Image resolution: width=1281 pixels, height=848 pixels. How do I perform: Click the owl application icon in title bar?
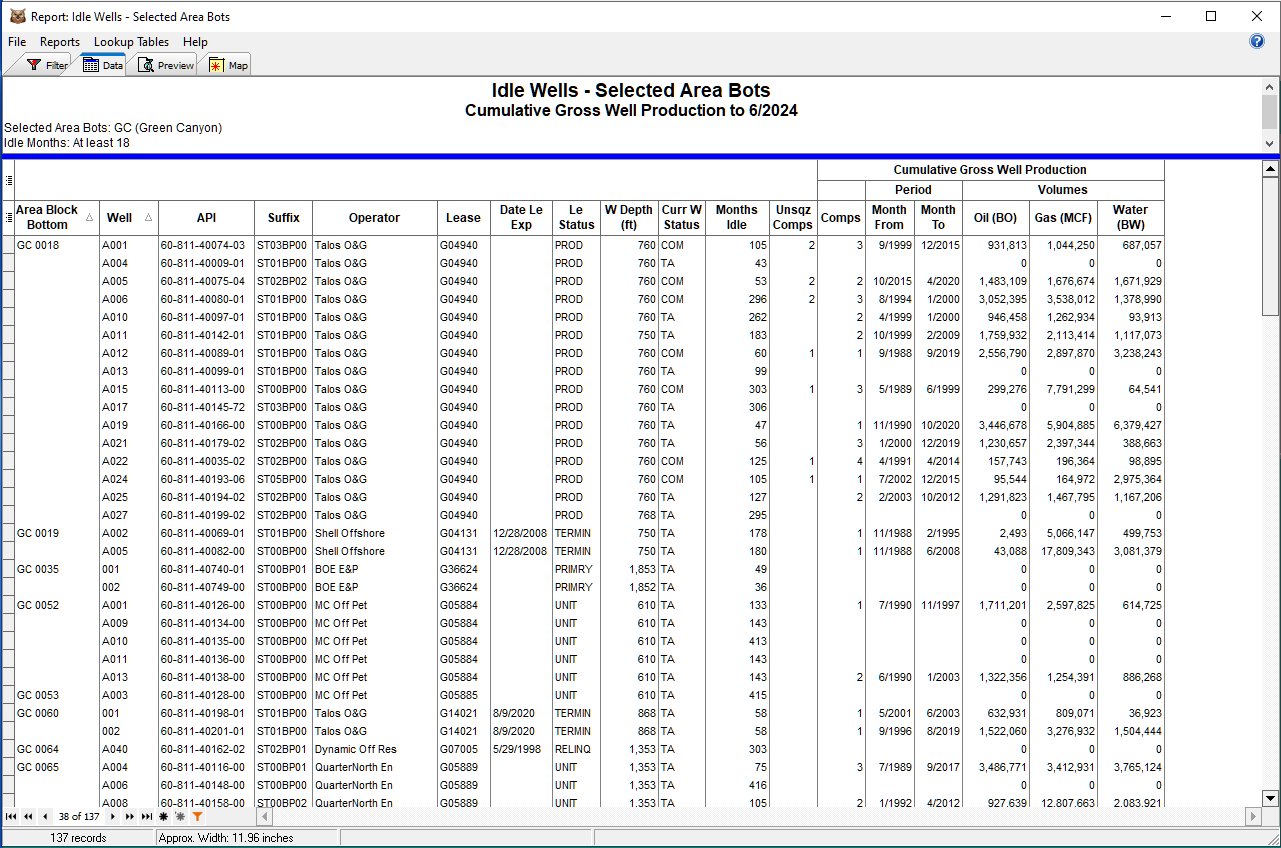17,16
